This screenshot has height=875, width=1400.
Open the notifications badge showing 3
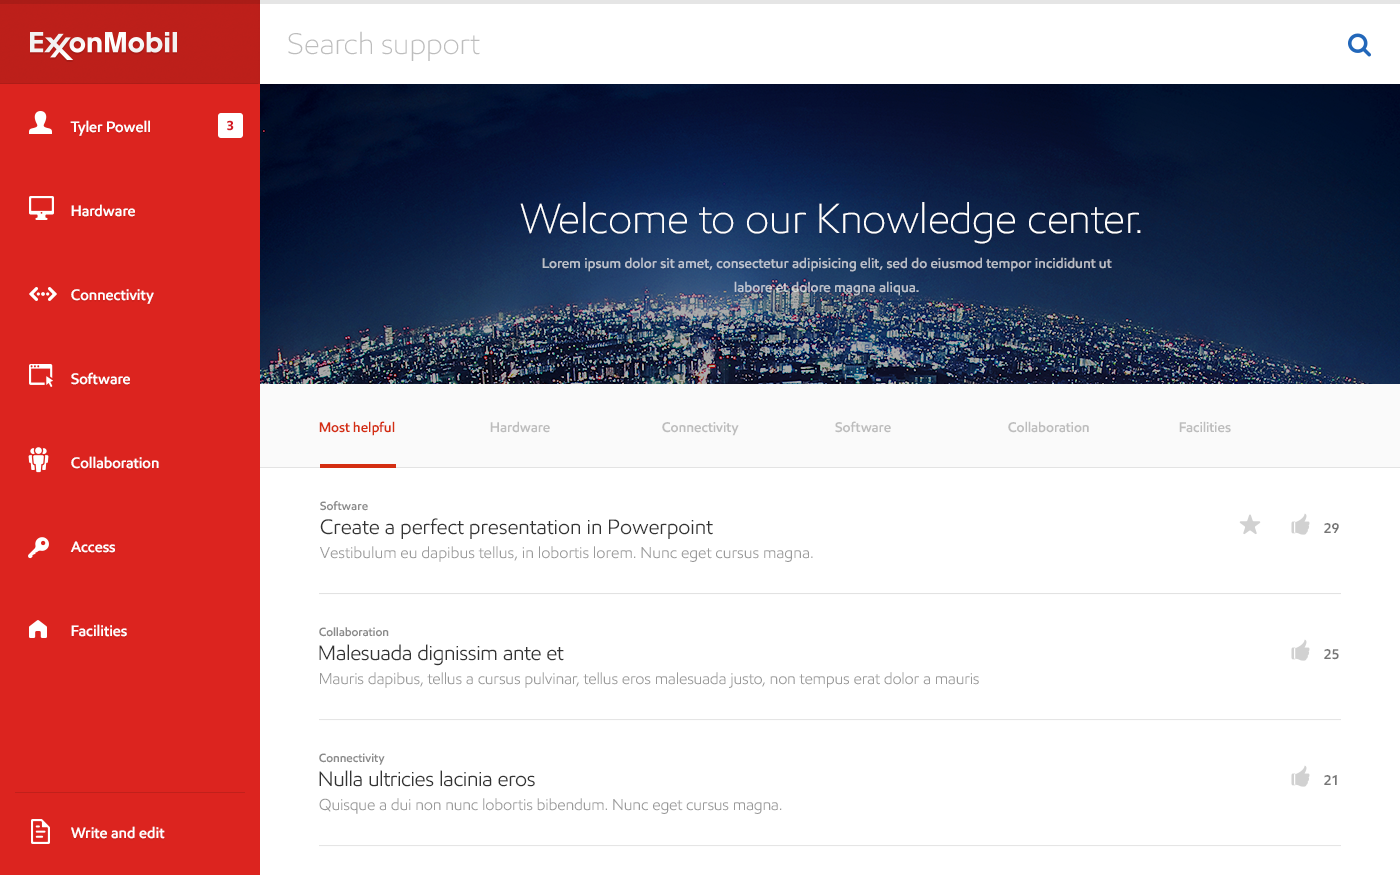pyautogui.click(x=230, y=125)
